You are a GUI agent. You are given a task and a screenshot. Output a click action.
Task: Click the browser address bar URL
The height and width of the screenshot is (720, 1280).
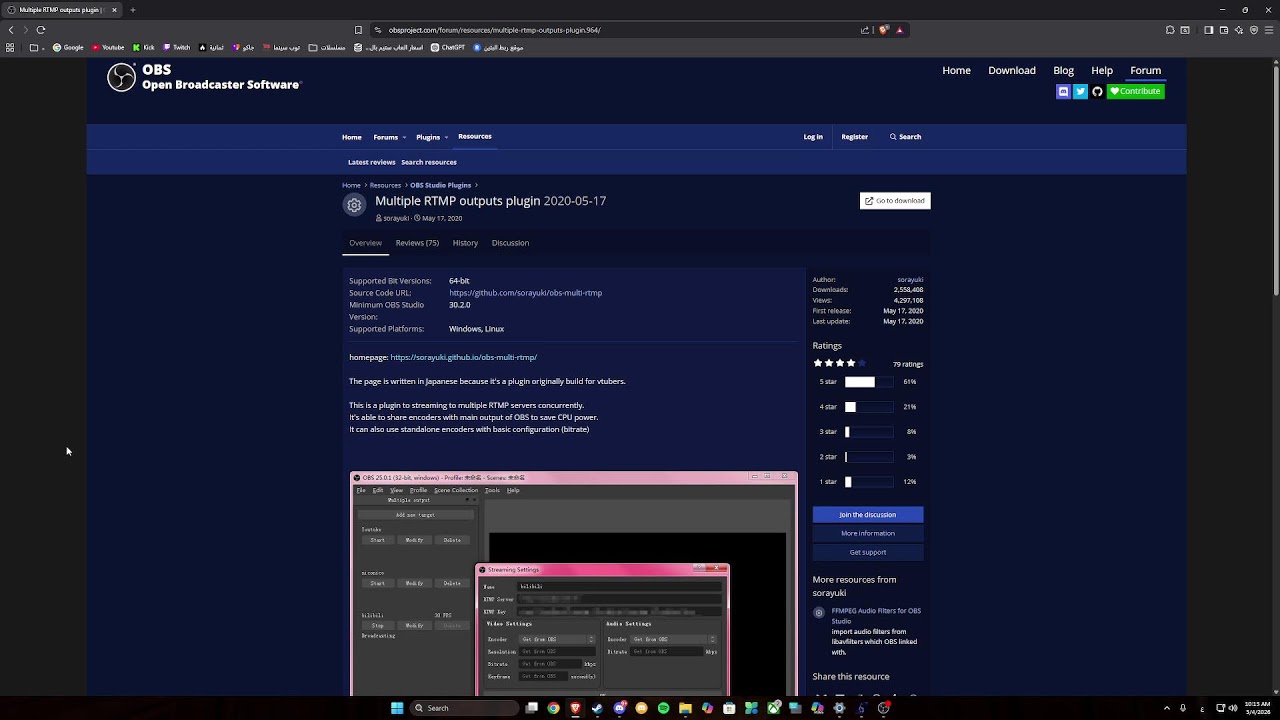(x=494, y=30)
